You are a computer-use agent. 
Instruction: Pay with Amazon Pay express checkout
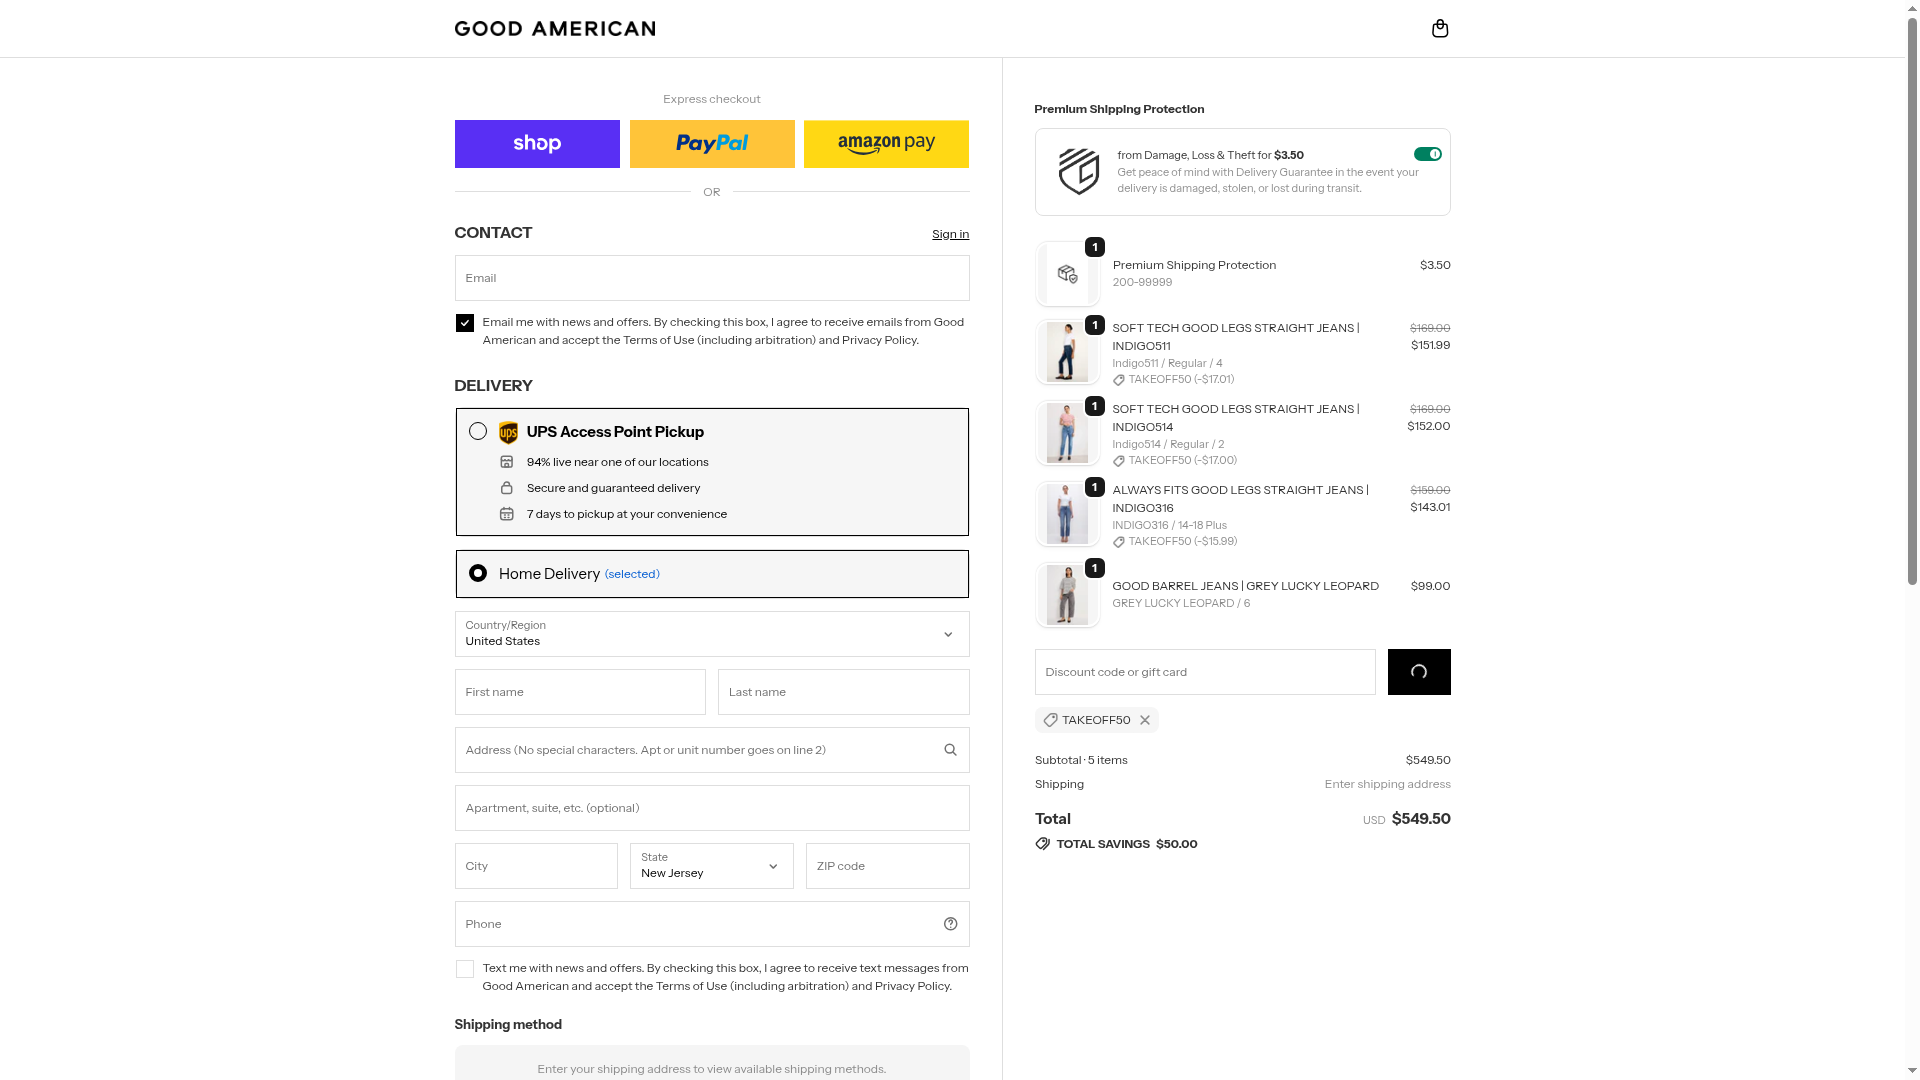click(886, 144)
